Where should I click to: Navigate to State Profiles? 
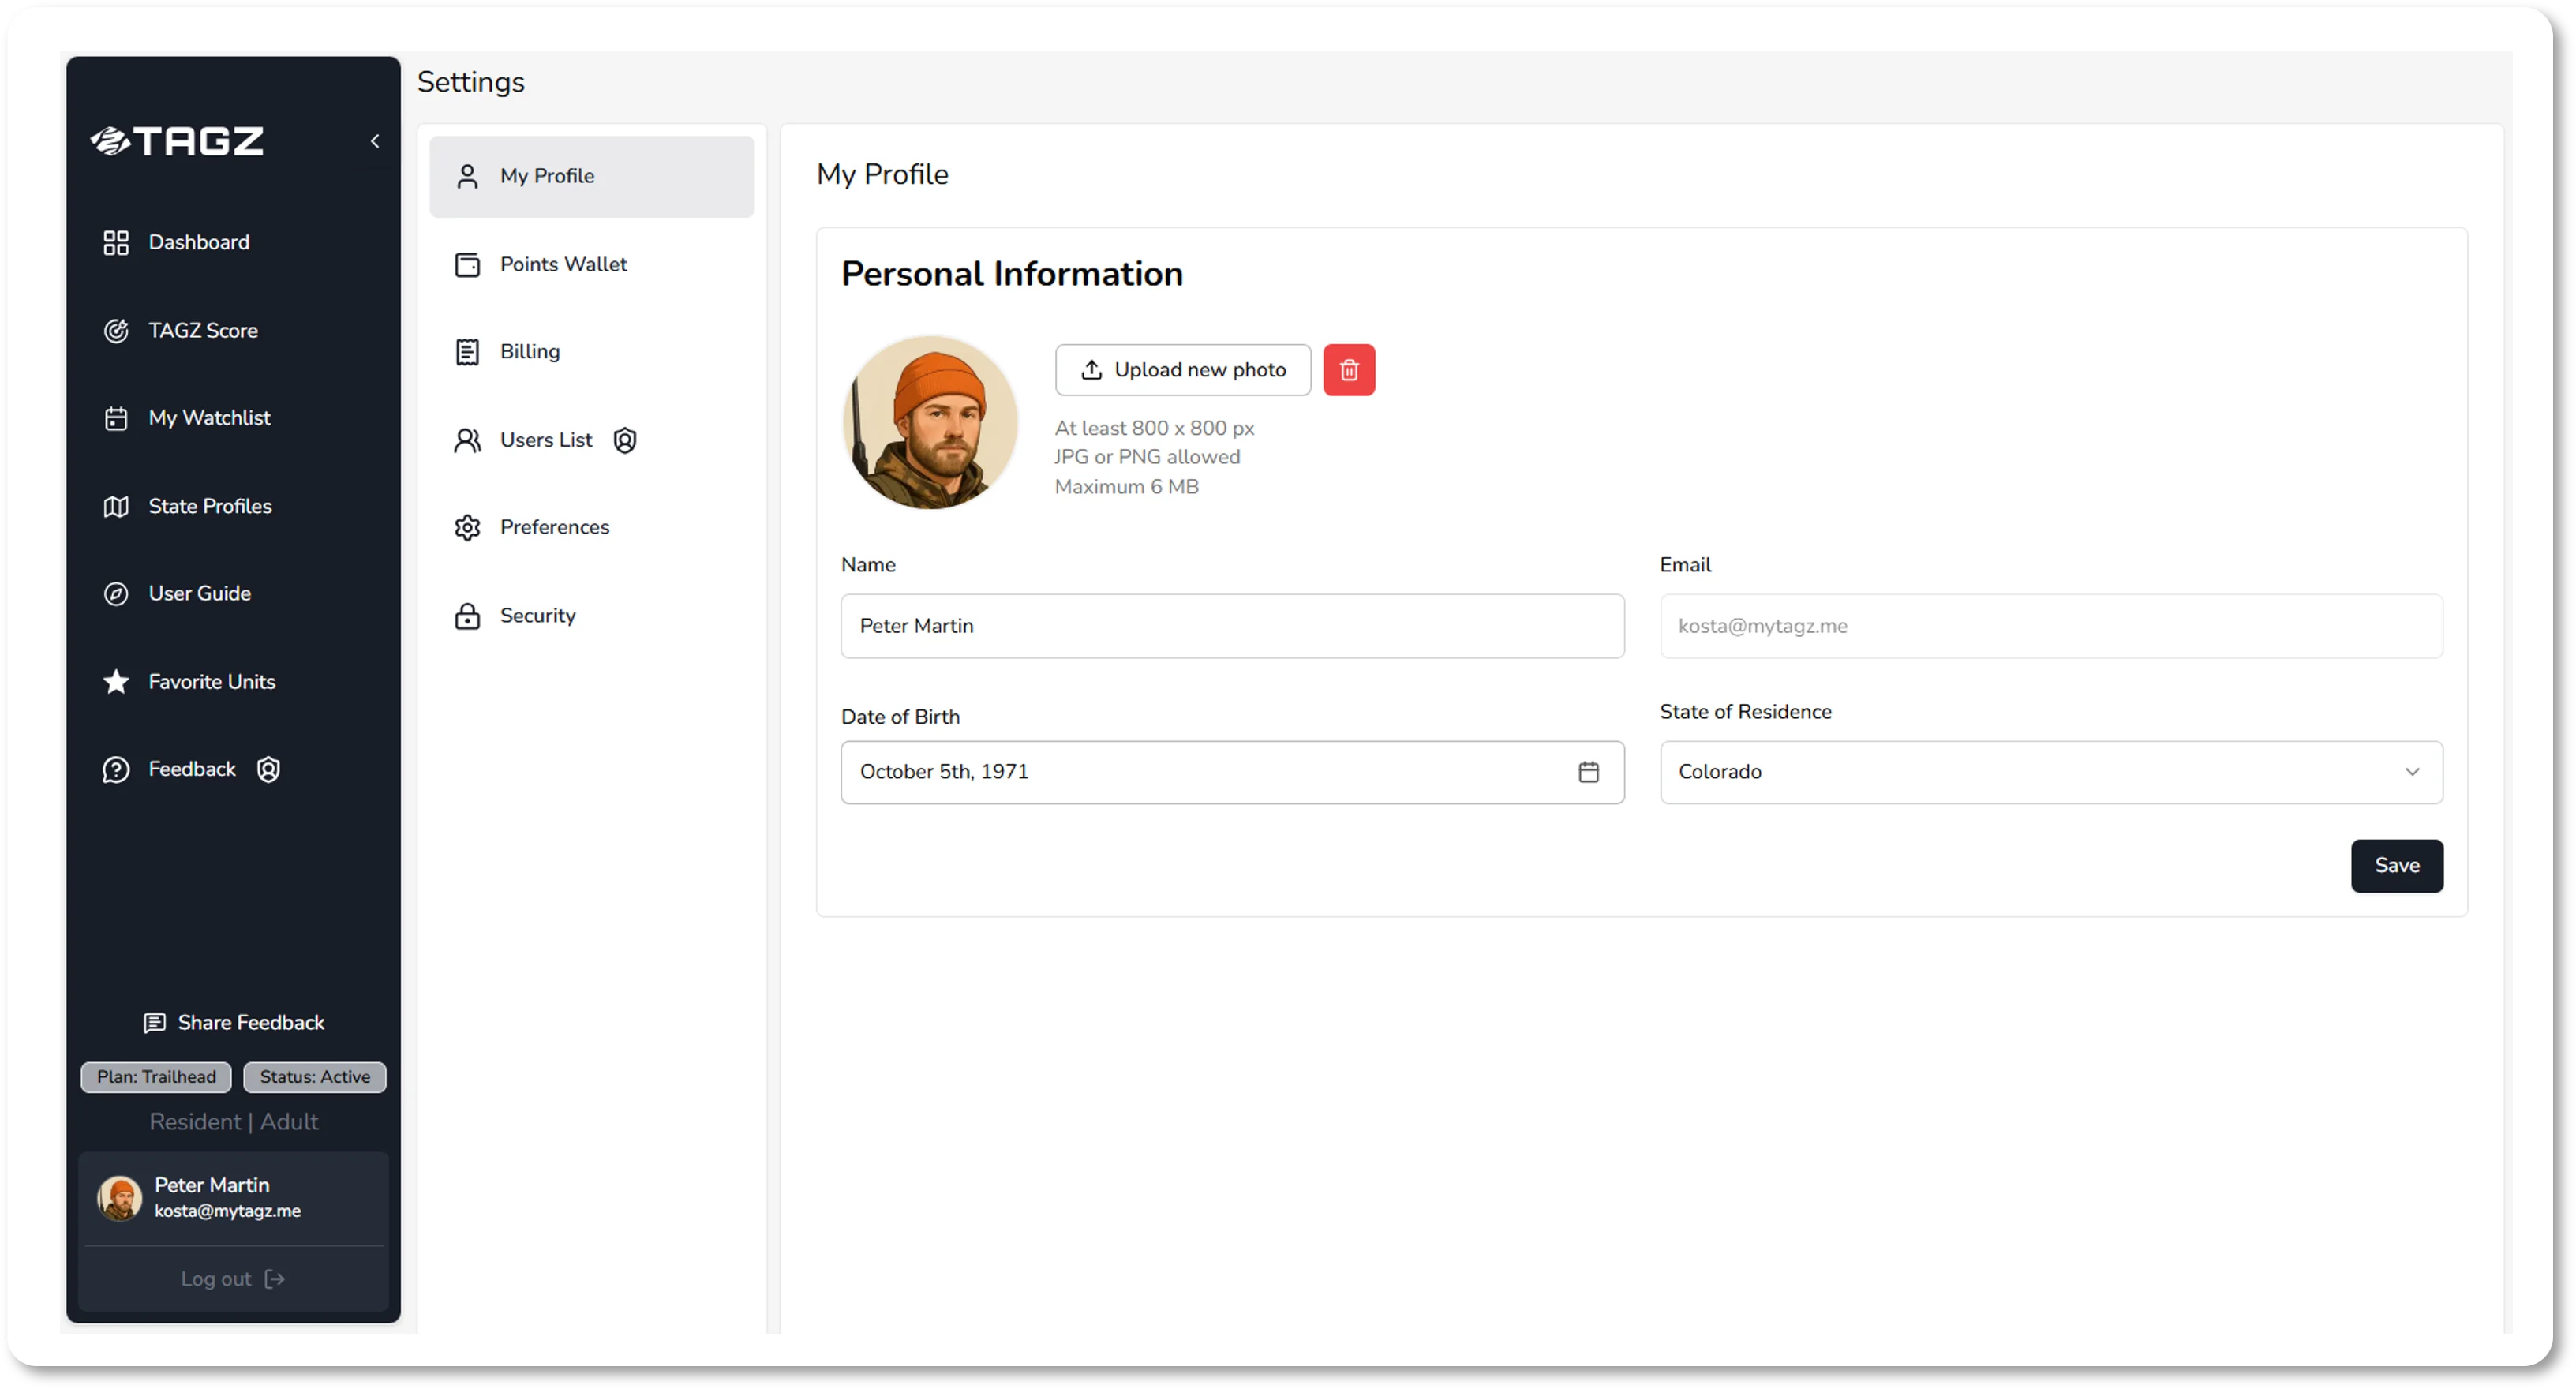coord(209,506)
